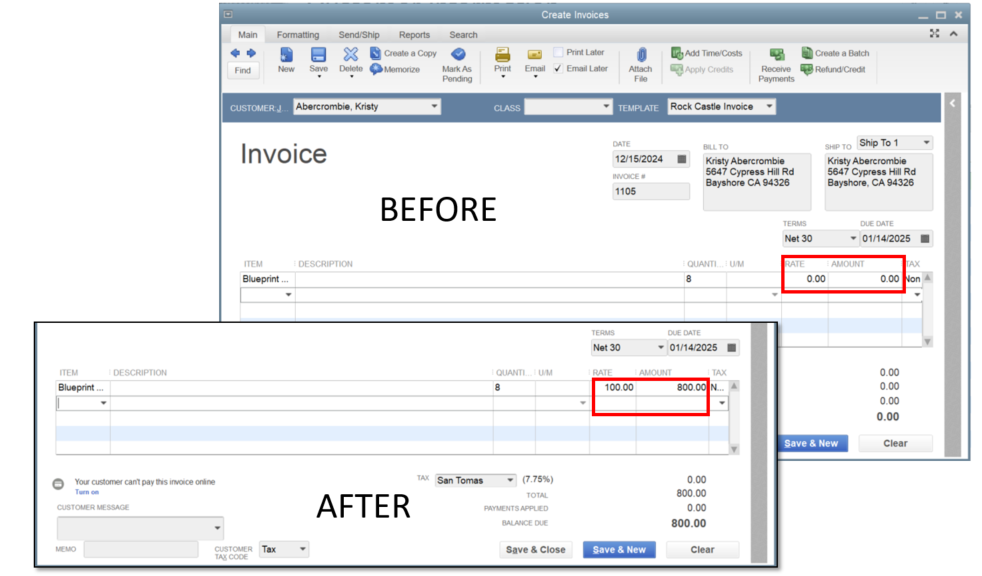Click the Save toolbar icon

click(318, 55)
